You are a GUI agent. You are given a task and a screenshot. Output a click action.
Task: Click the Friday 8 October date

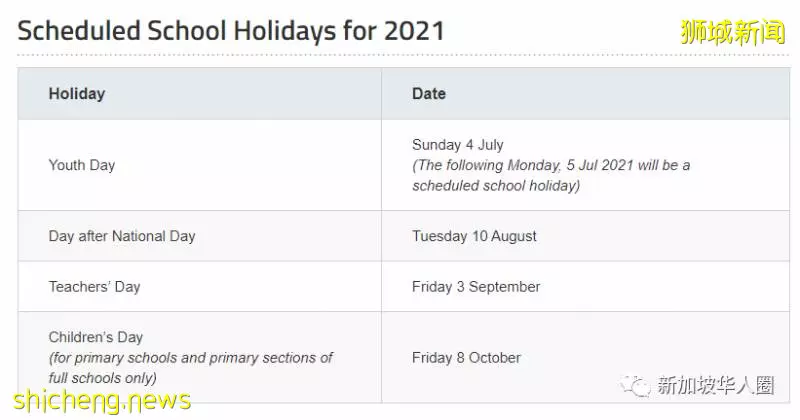point(466,358)
